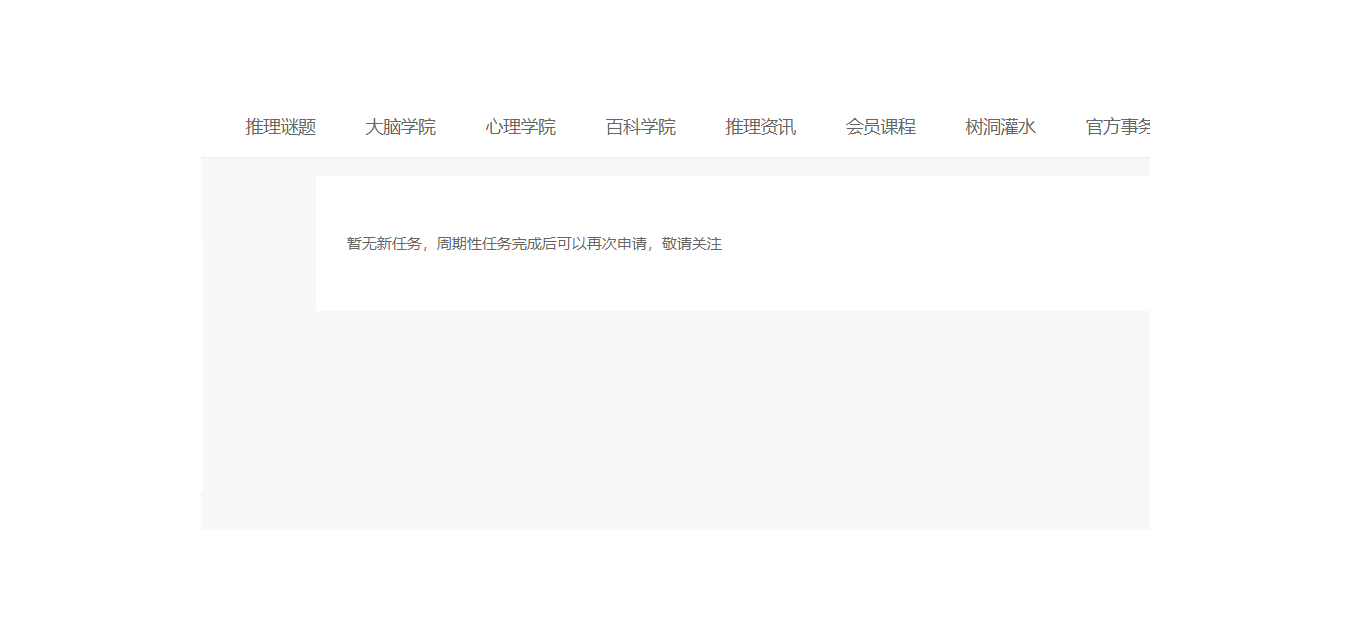
Task: Click the gray sidebar left of the task panel
Action: pos(258,300)
